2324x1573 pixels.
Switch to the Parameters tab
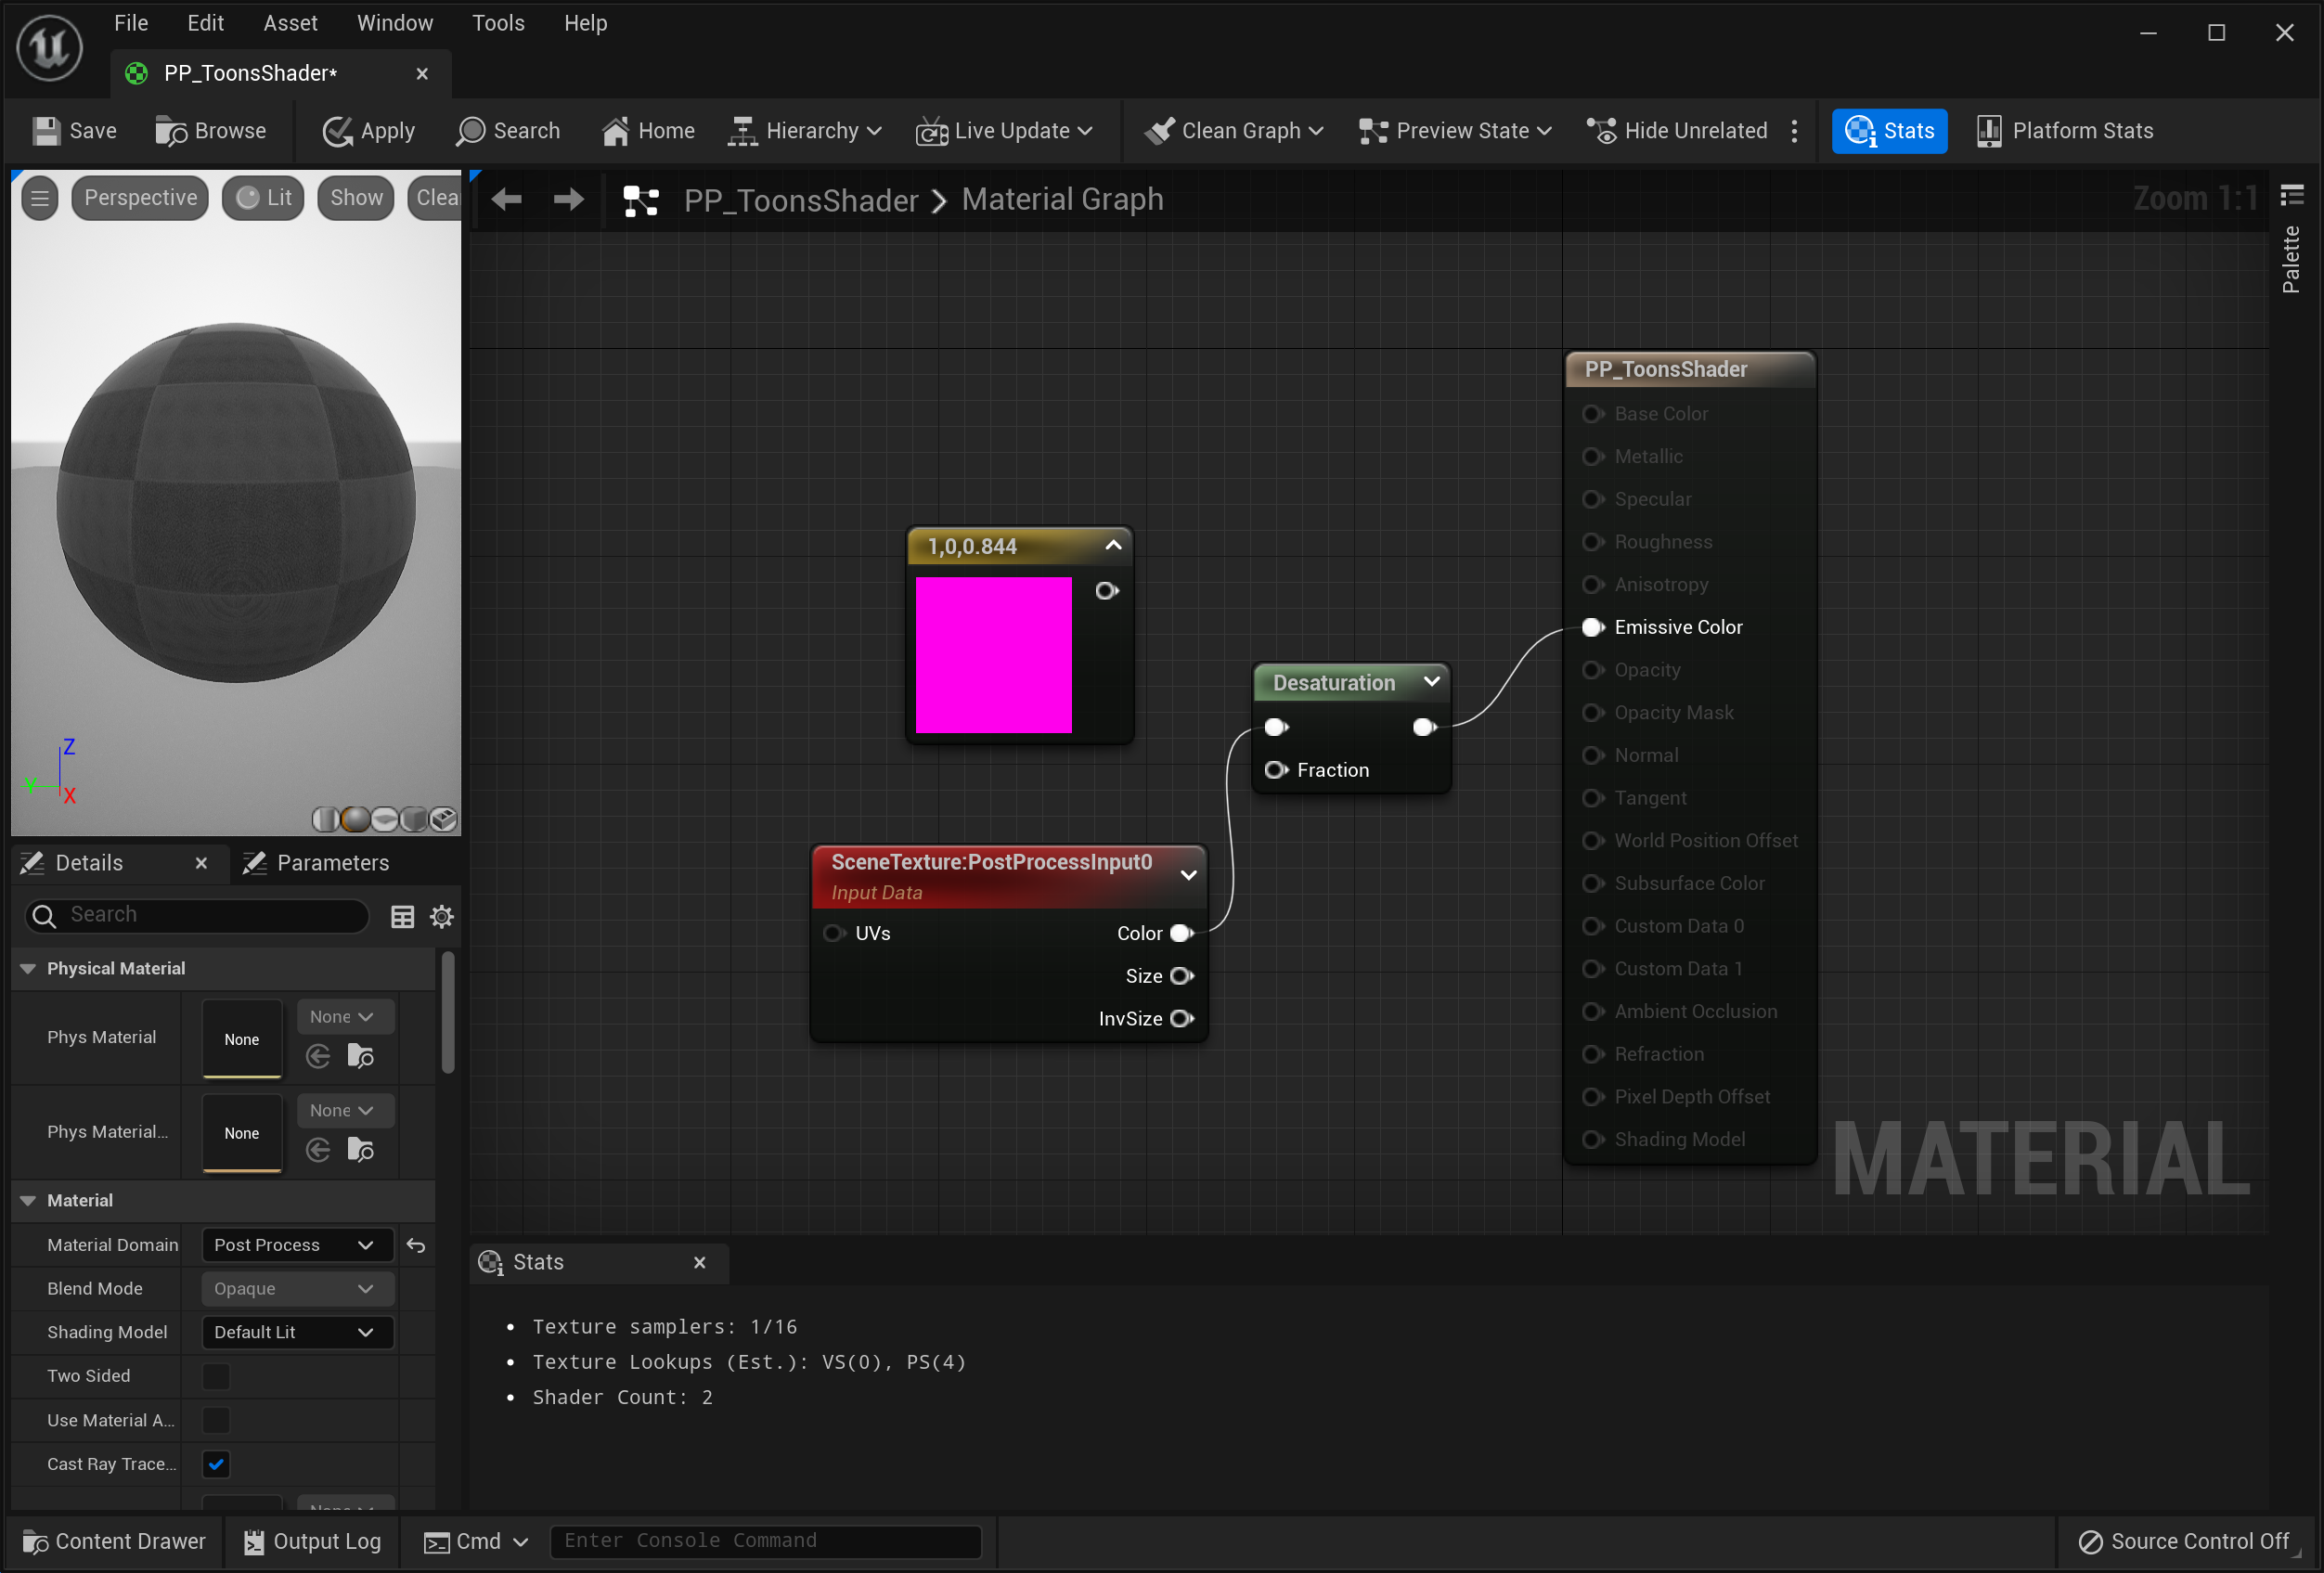point(318,863)
